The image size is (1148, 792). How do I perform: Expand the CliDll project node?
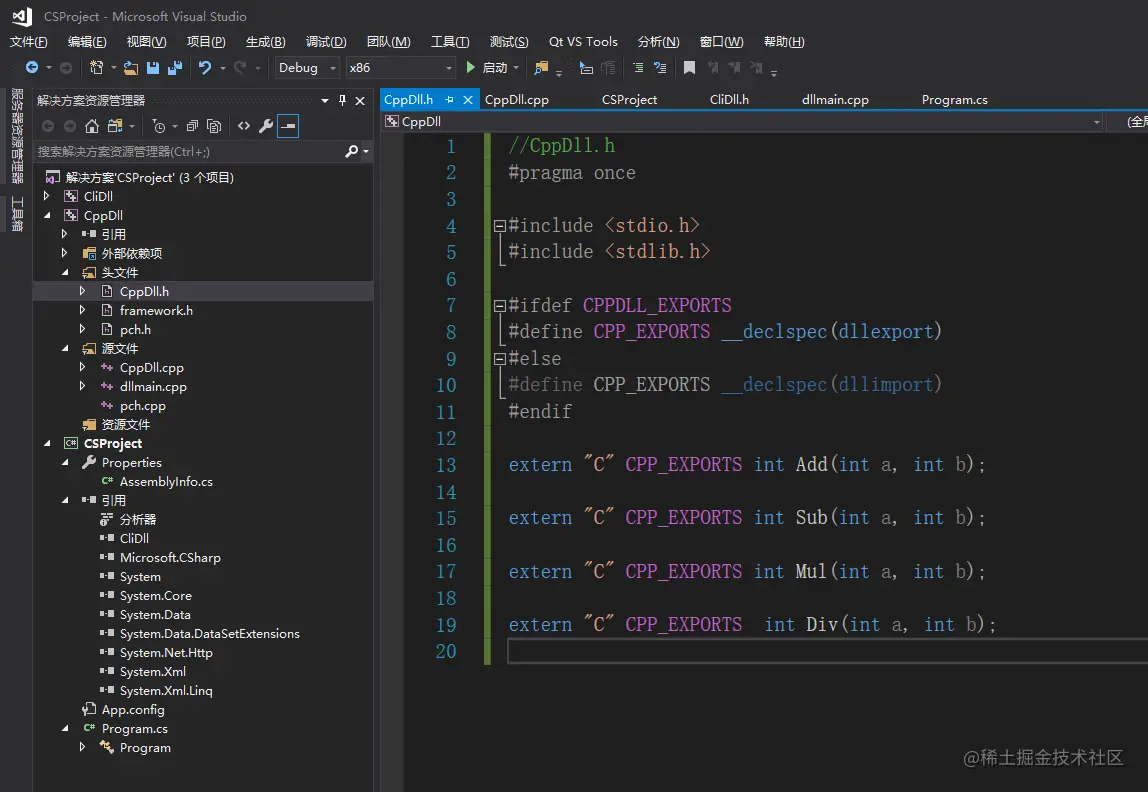47,197
